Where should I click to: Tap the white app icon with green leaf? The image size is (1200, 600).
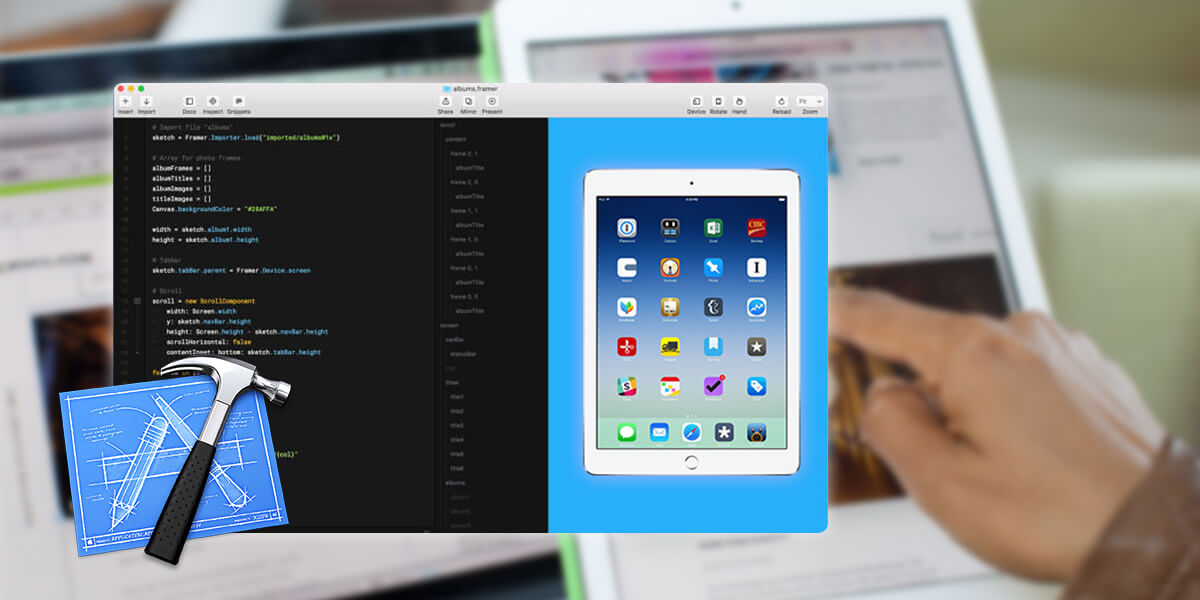[627, 307]
